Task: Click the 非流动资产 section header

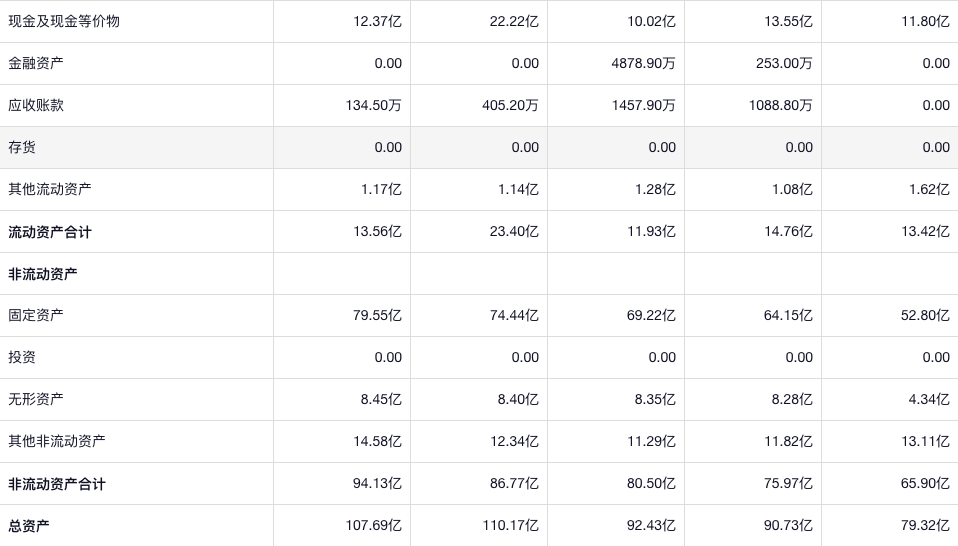Action: [x=43, y=274]
